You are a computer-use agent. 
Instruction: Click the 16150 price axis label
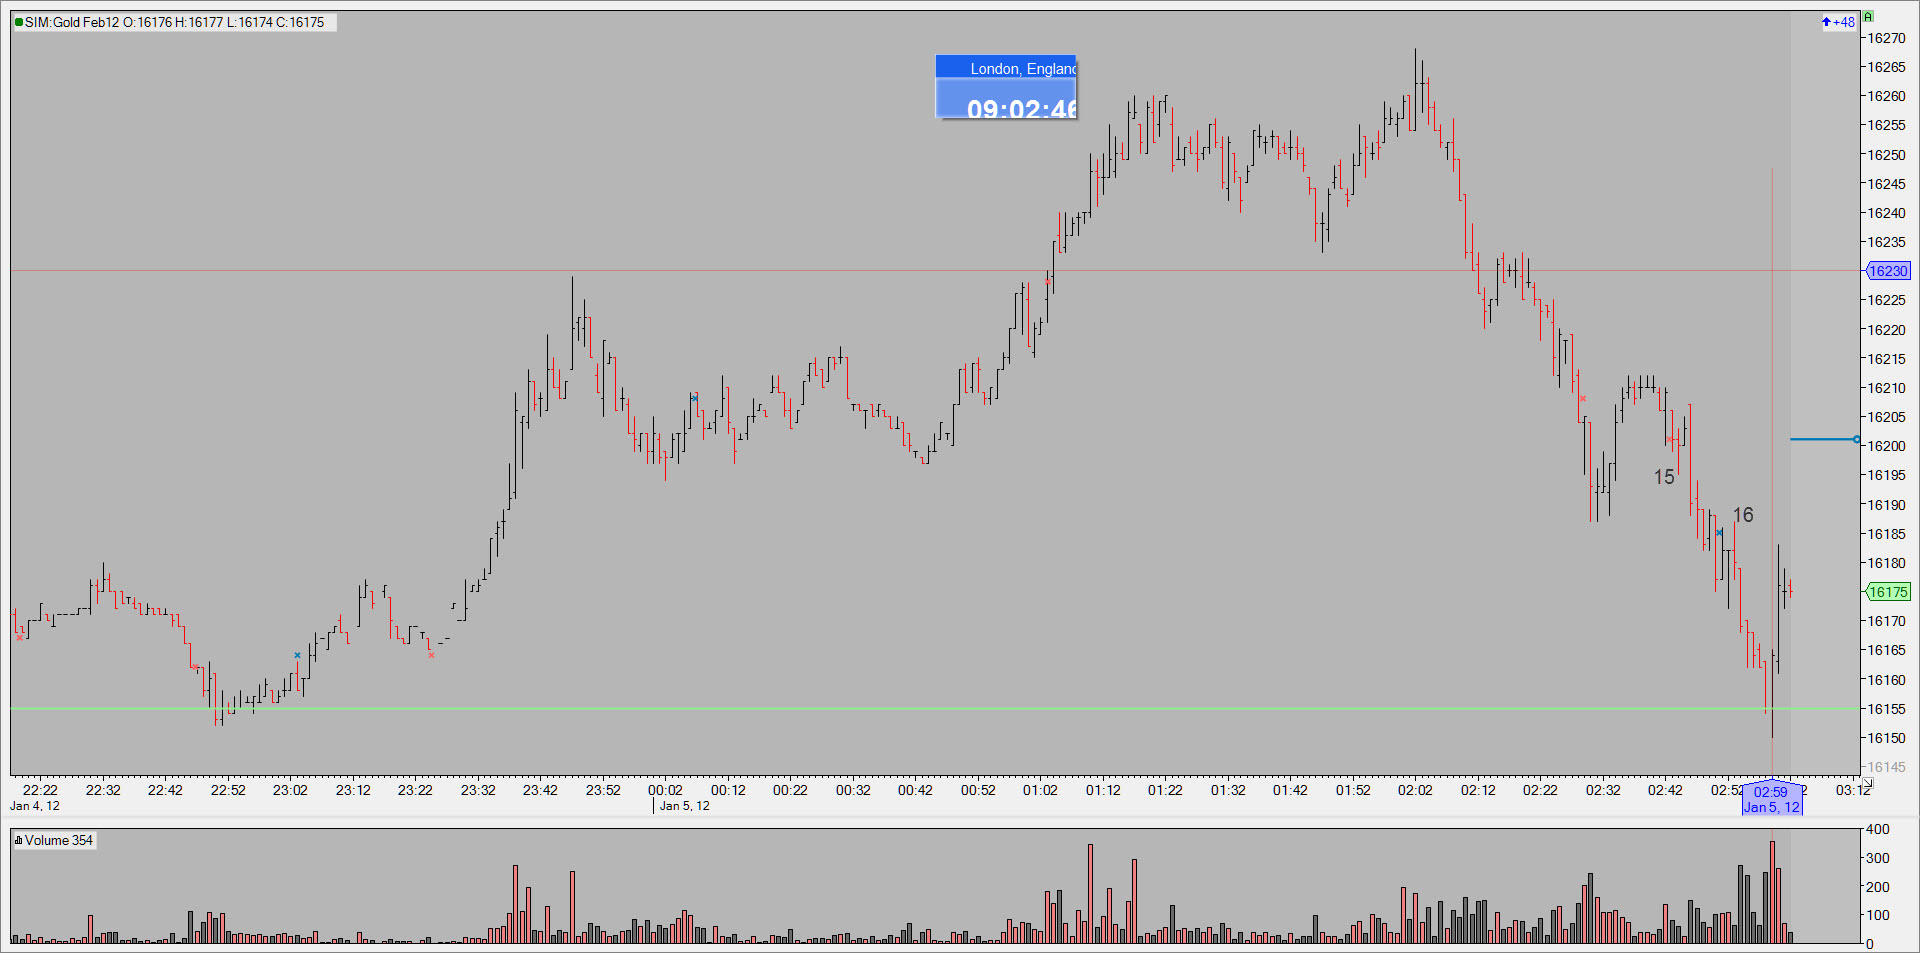click(1887, 738)
